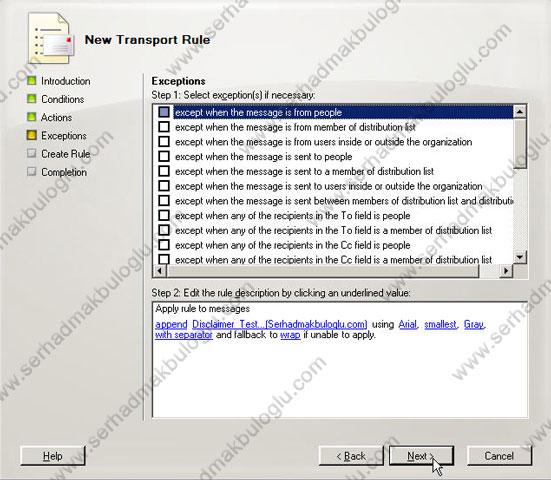This screenshot has width=551, height=480.
Task: Change the Arial font link
Action: [408, 324]
